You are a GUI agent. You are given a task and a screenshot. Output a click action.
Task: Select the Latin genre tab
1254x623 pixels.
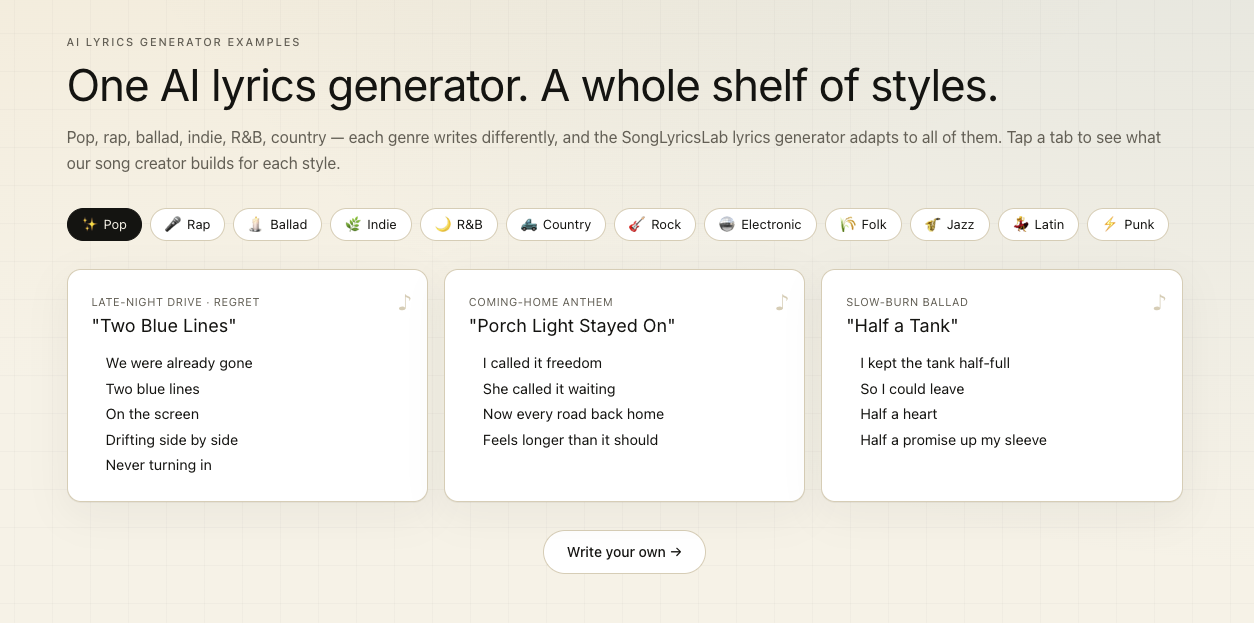(x=1038, y=225)
